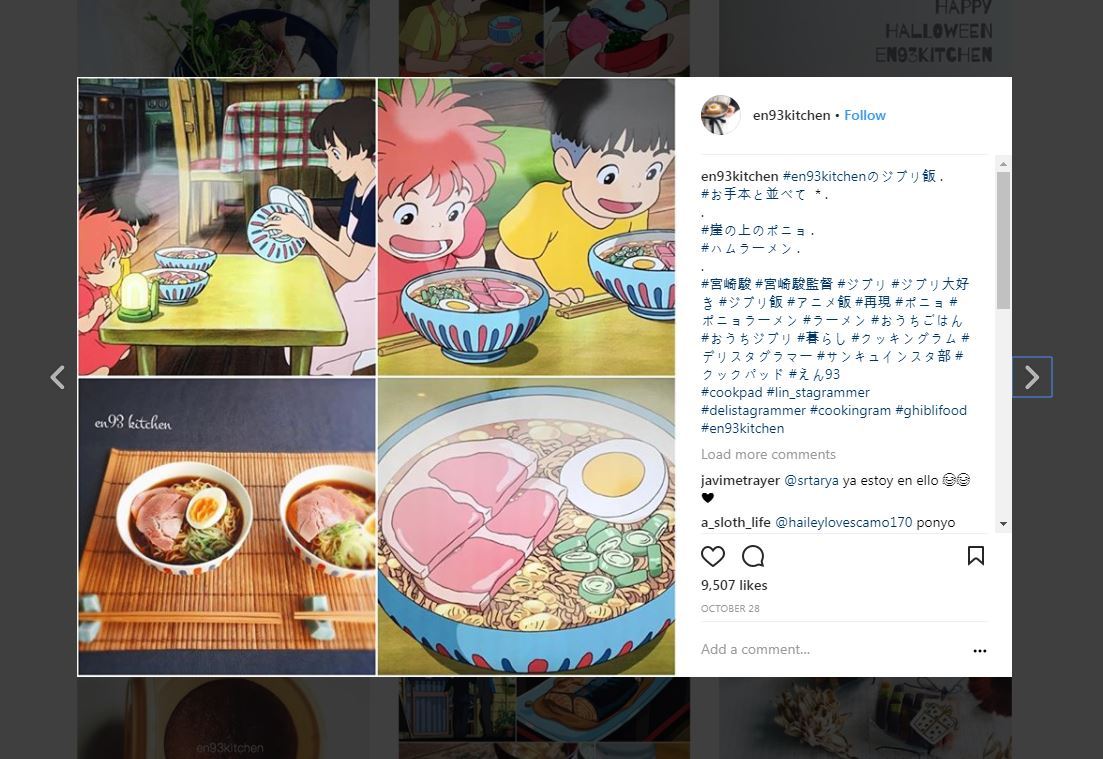Open the #cookpad hashtag link
The image size is (1103, 759).
(732, 393)
